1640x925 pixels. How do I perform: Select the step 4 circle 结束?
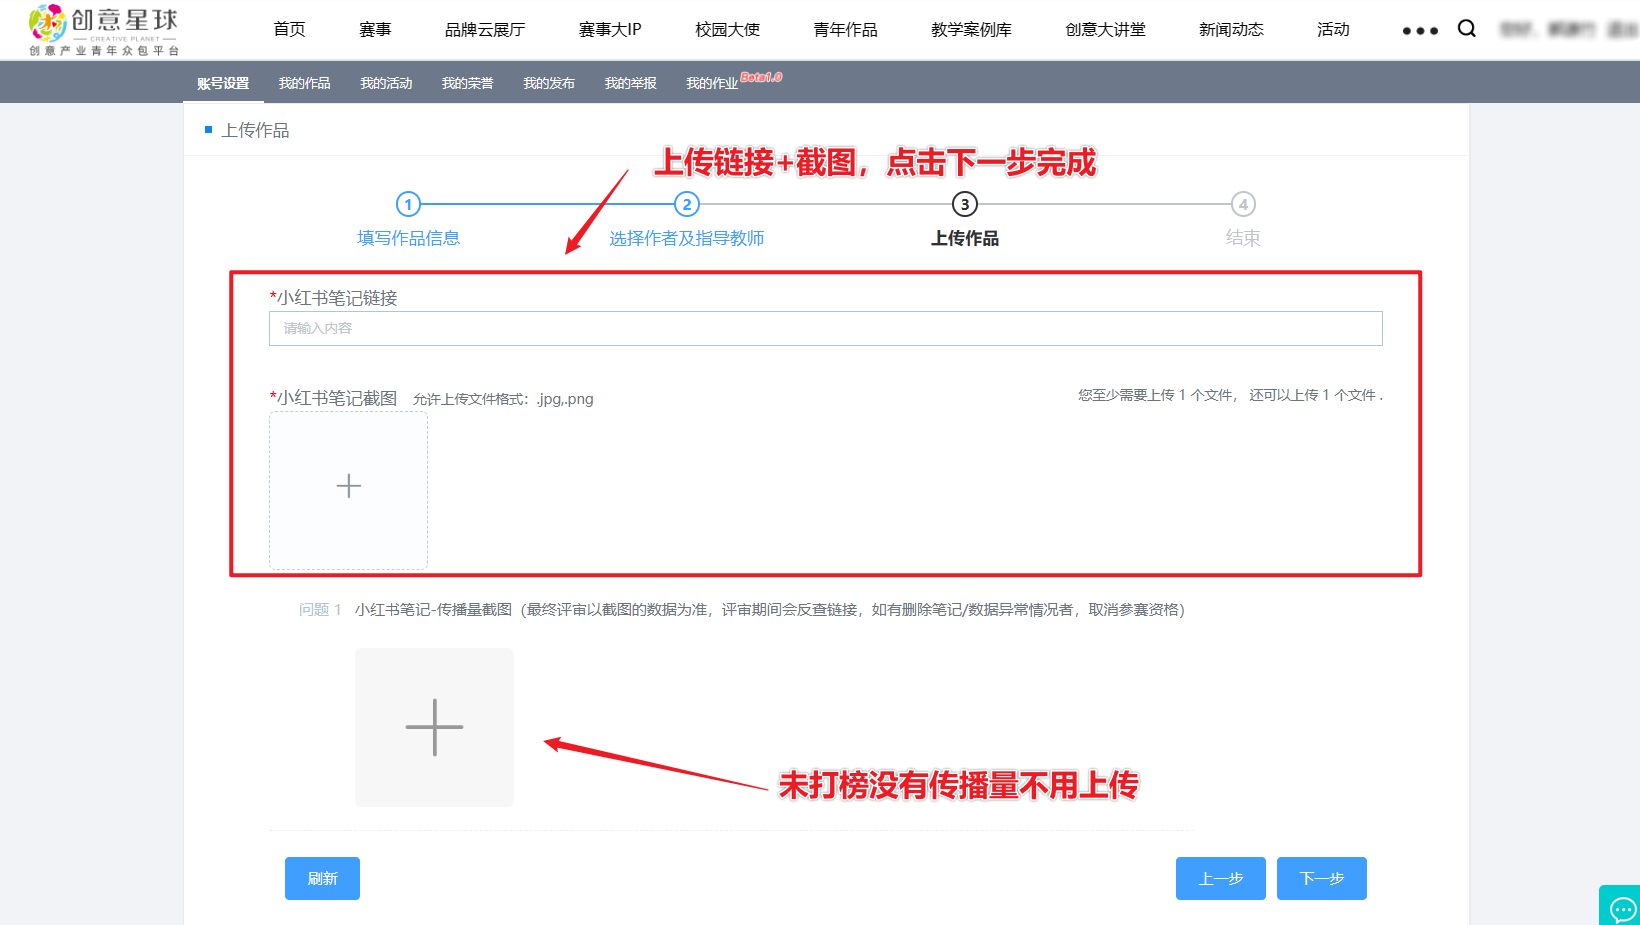(1243, 204)
